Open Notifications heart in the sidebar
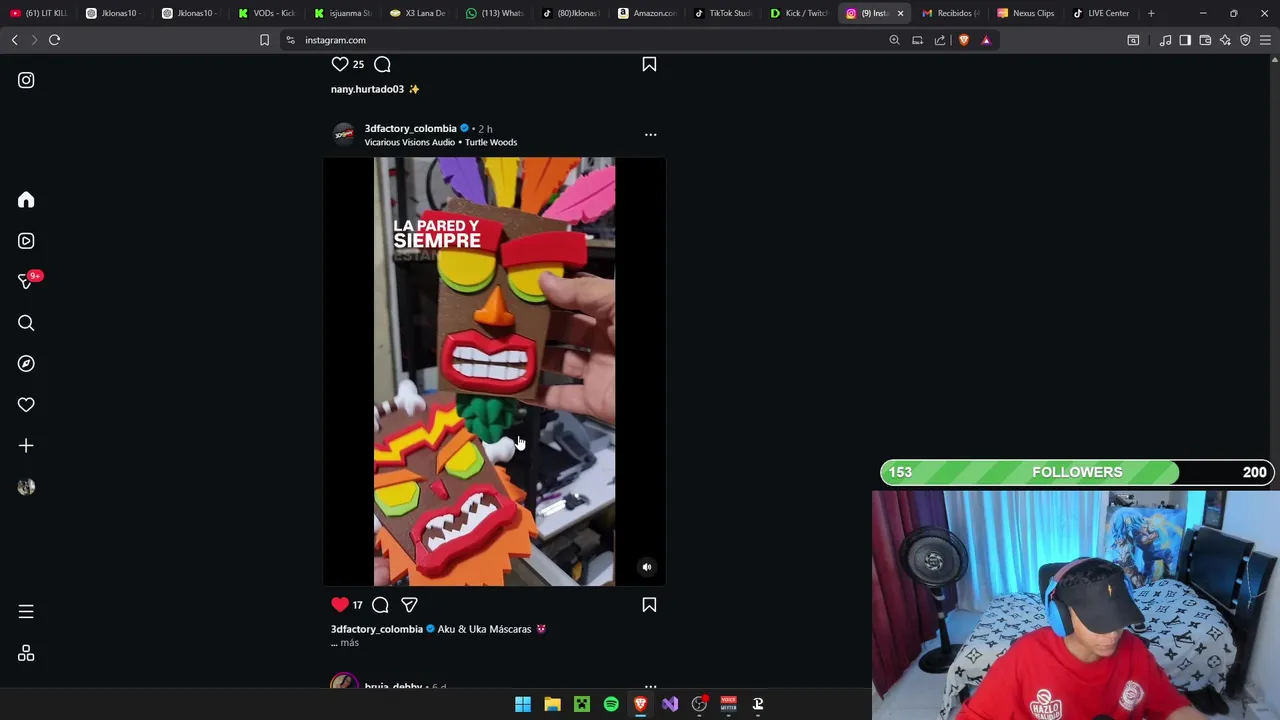The image size is (1280, 720). tap(26, 405)
